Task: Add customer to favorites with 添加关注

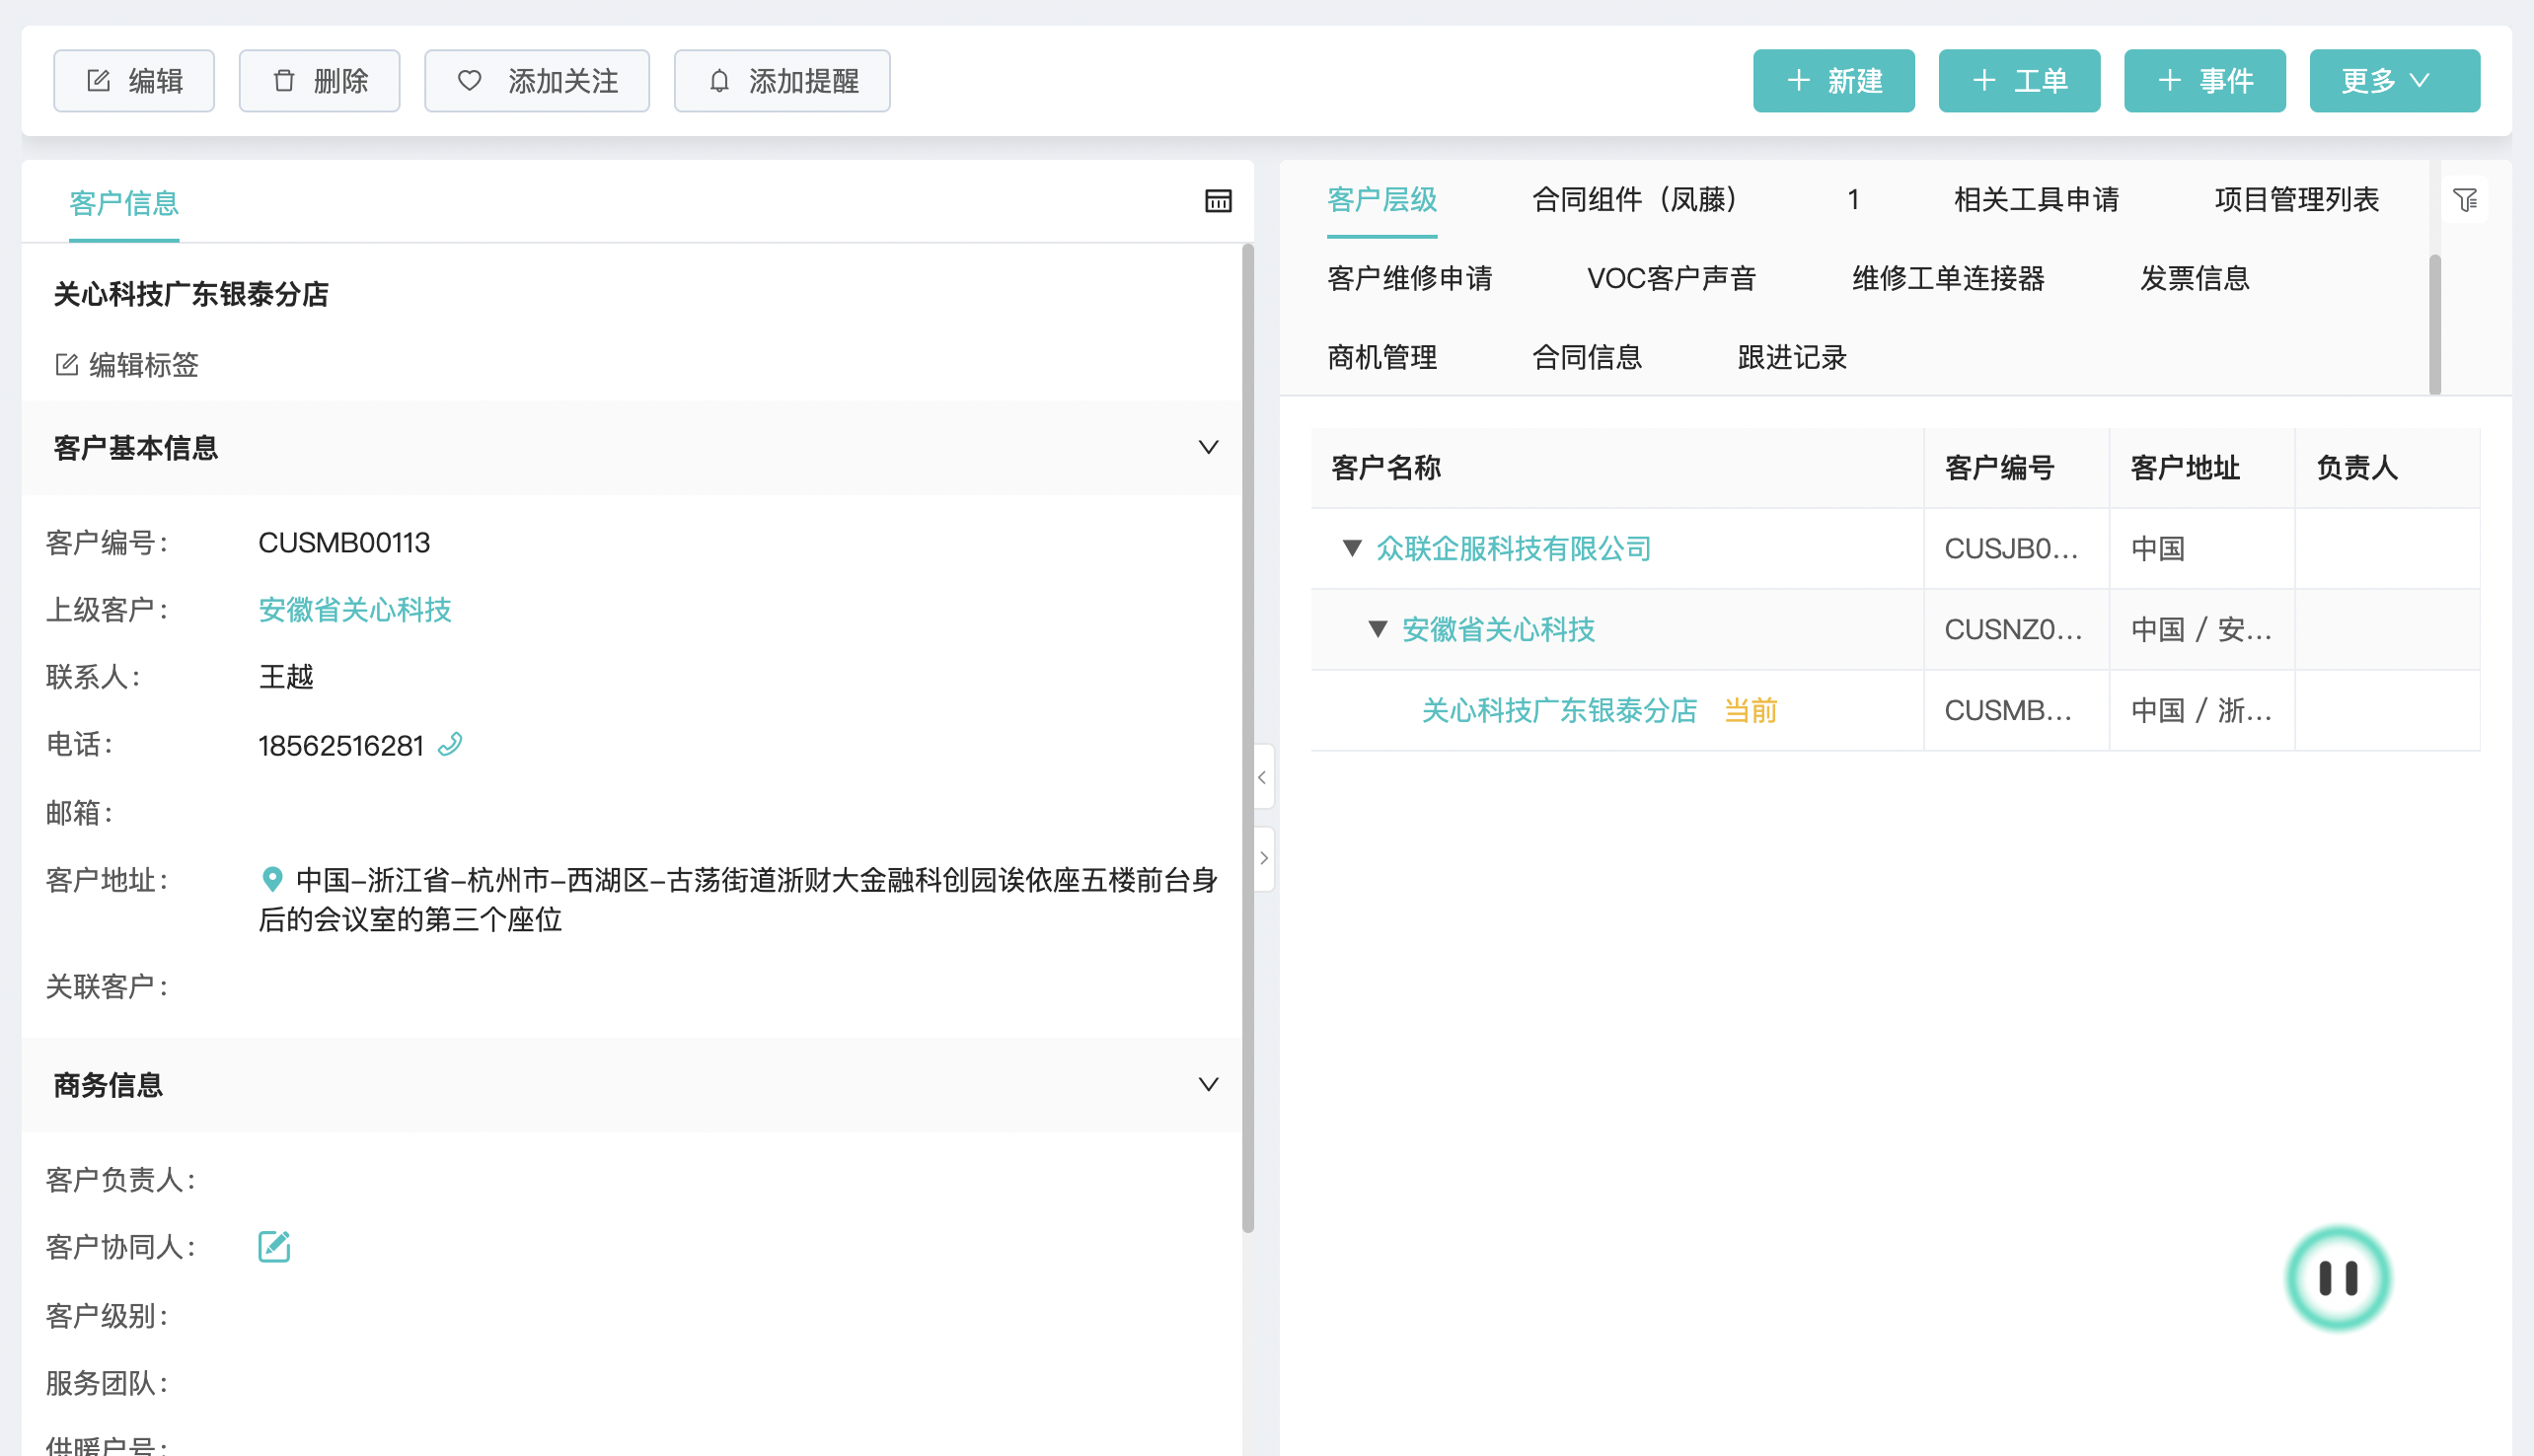Action: (537, 81)
